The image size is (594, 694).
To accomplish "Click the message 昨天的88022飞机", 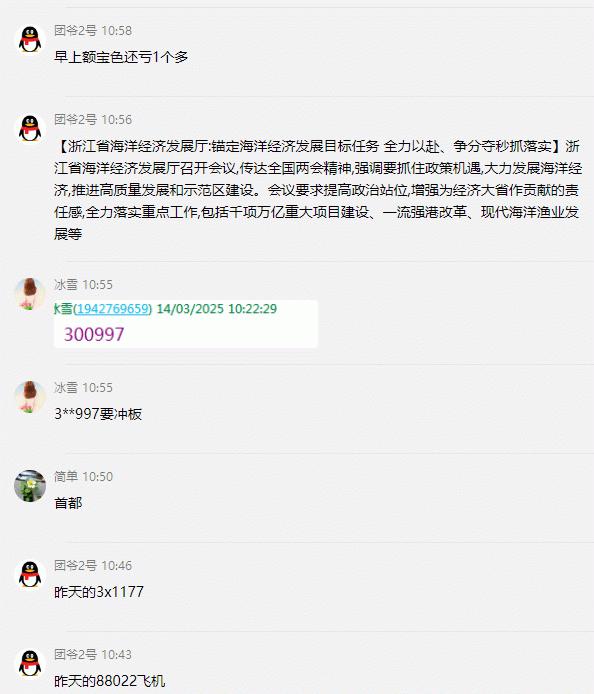I will coord(109,681).
